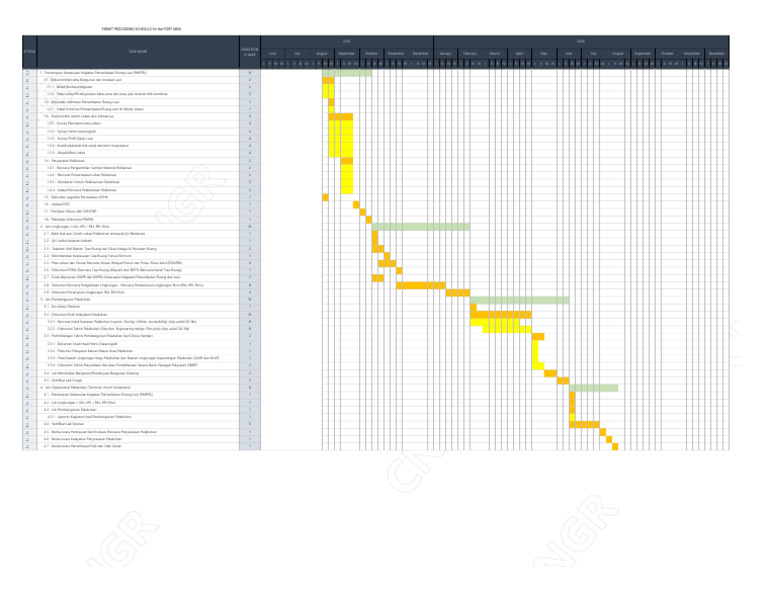Click the document title PERMIT PROCESSING SCHEDULE
The image size is (768, 594).
tap(142, 29)
